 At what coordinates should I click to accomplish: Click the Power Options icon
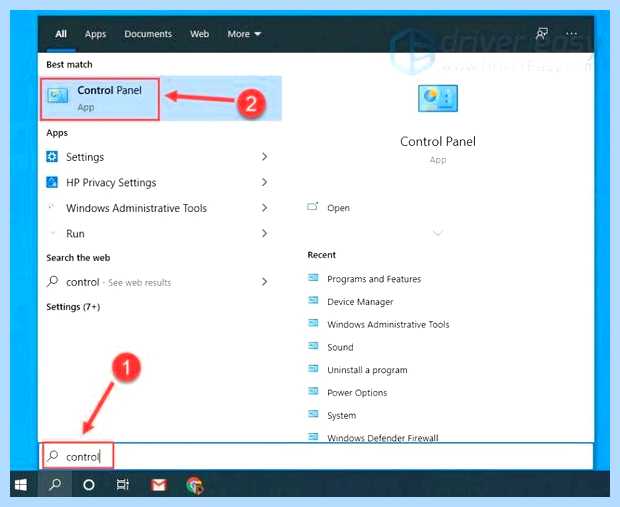point(313,392)
